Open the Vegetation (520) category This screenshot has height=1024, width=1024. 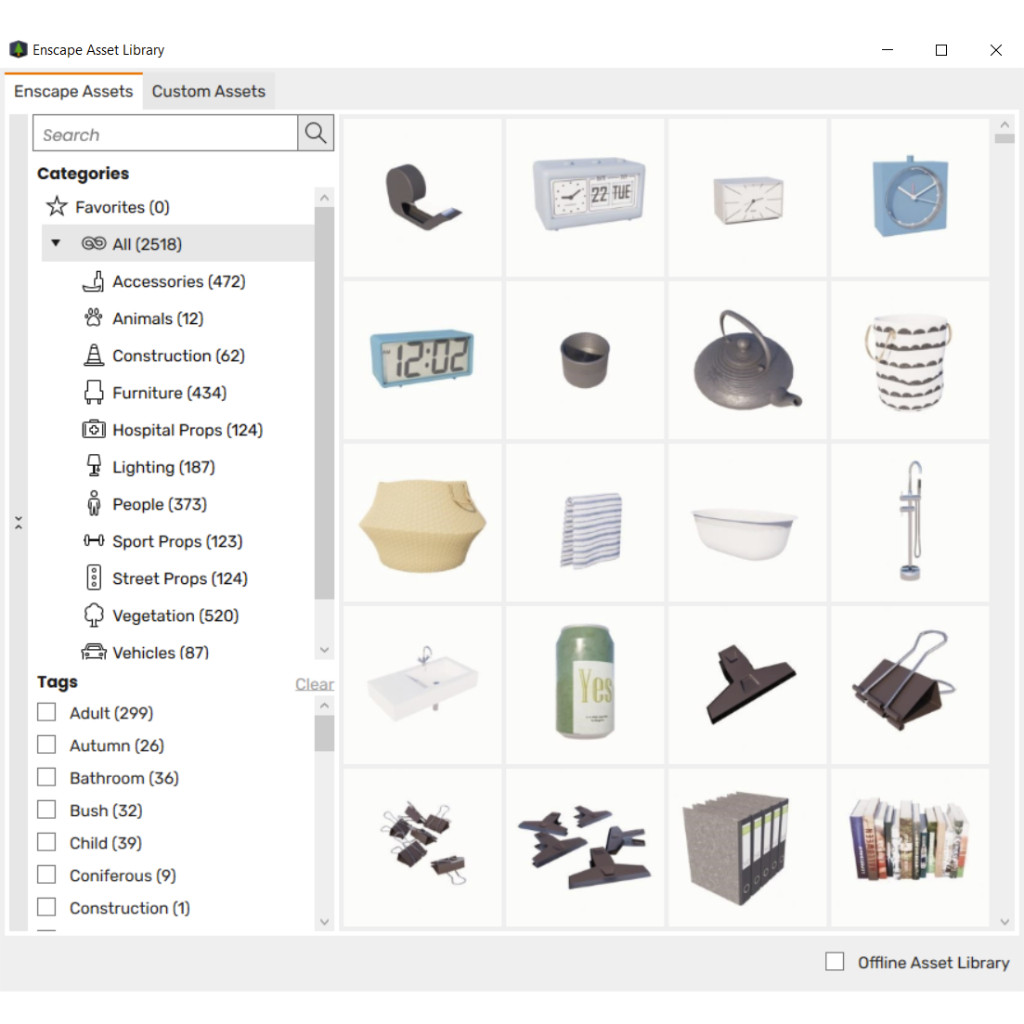[x=176, y=615]
